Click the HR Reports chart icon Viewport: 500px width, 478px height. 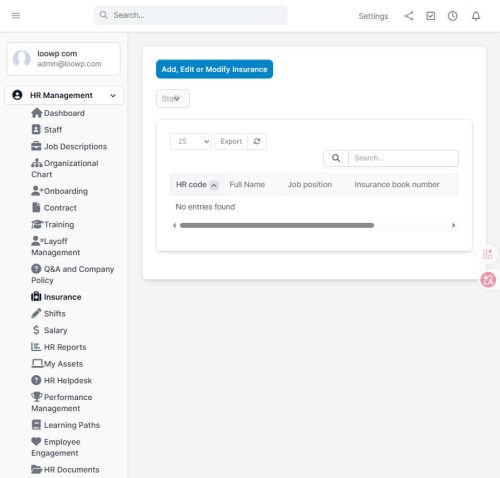pyautogui.click(x=36, y=347)
